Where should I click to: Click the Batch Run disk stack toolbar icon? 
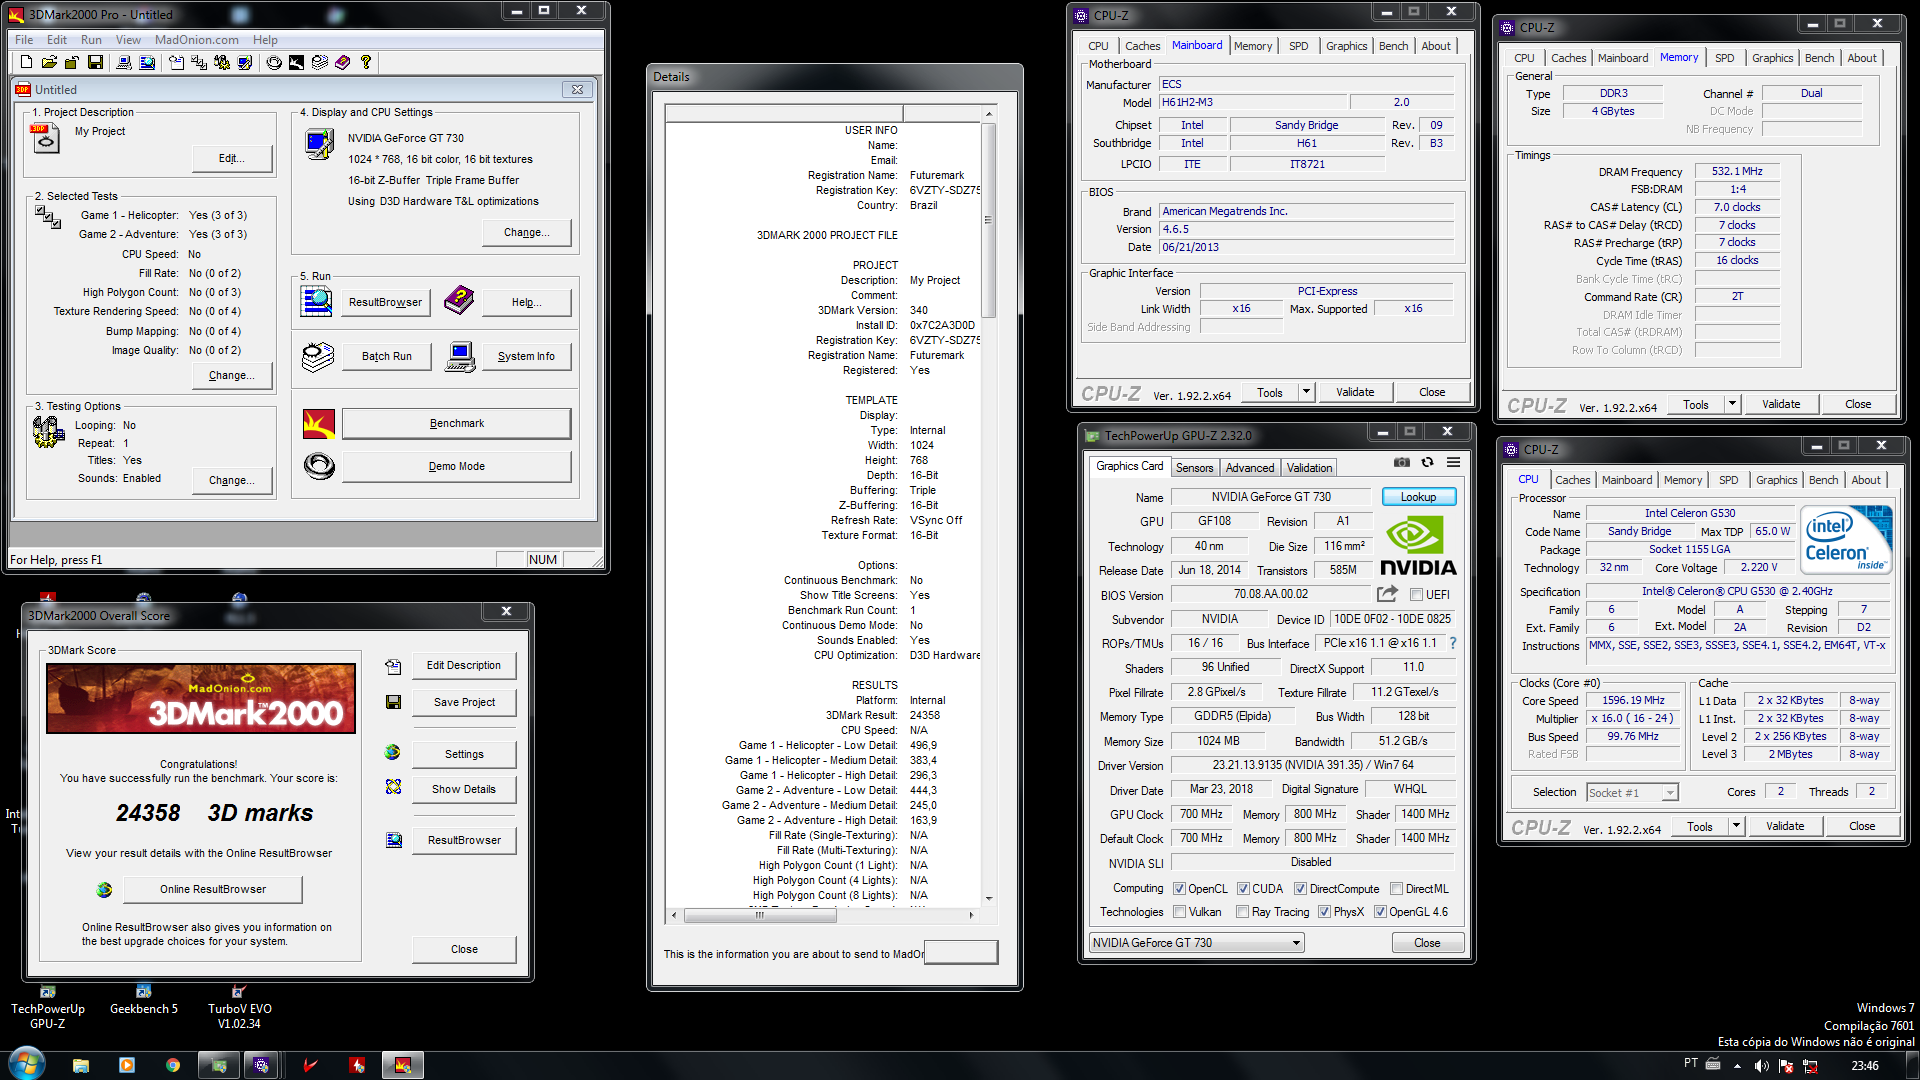(320, 62)
